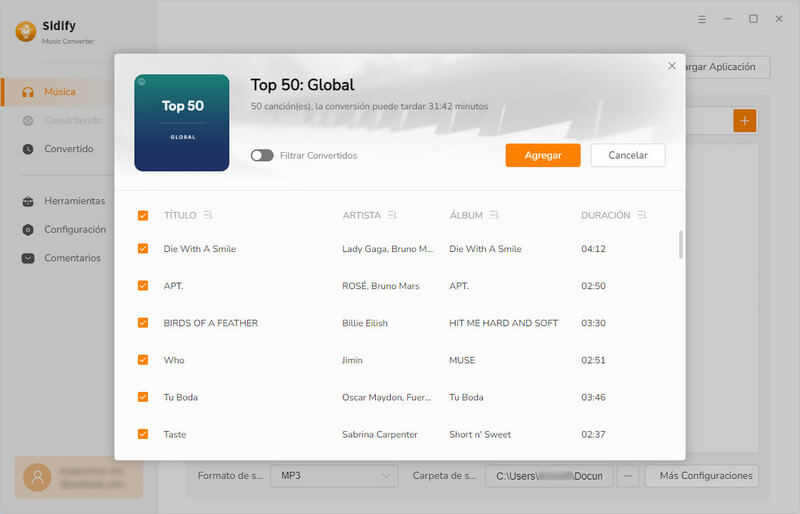Click the Cargar Aplicación button
This screenshot has height=514, width=800.
point(728,67)
